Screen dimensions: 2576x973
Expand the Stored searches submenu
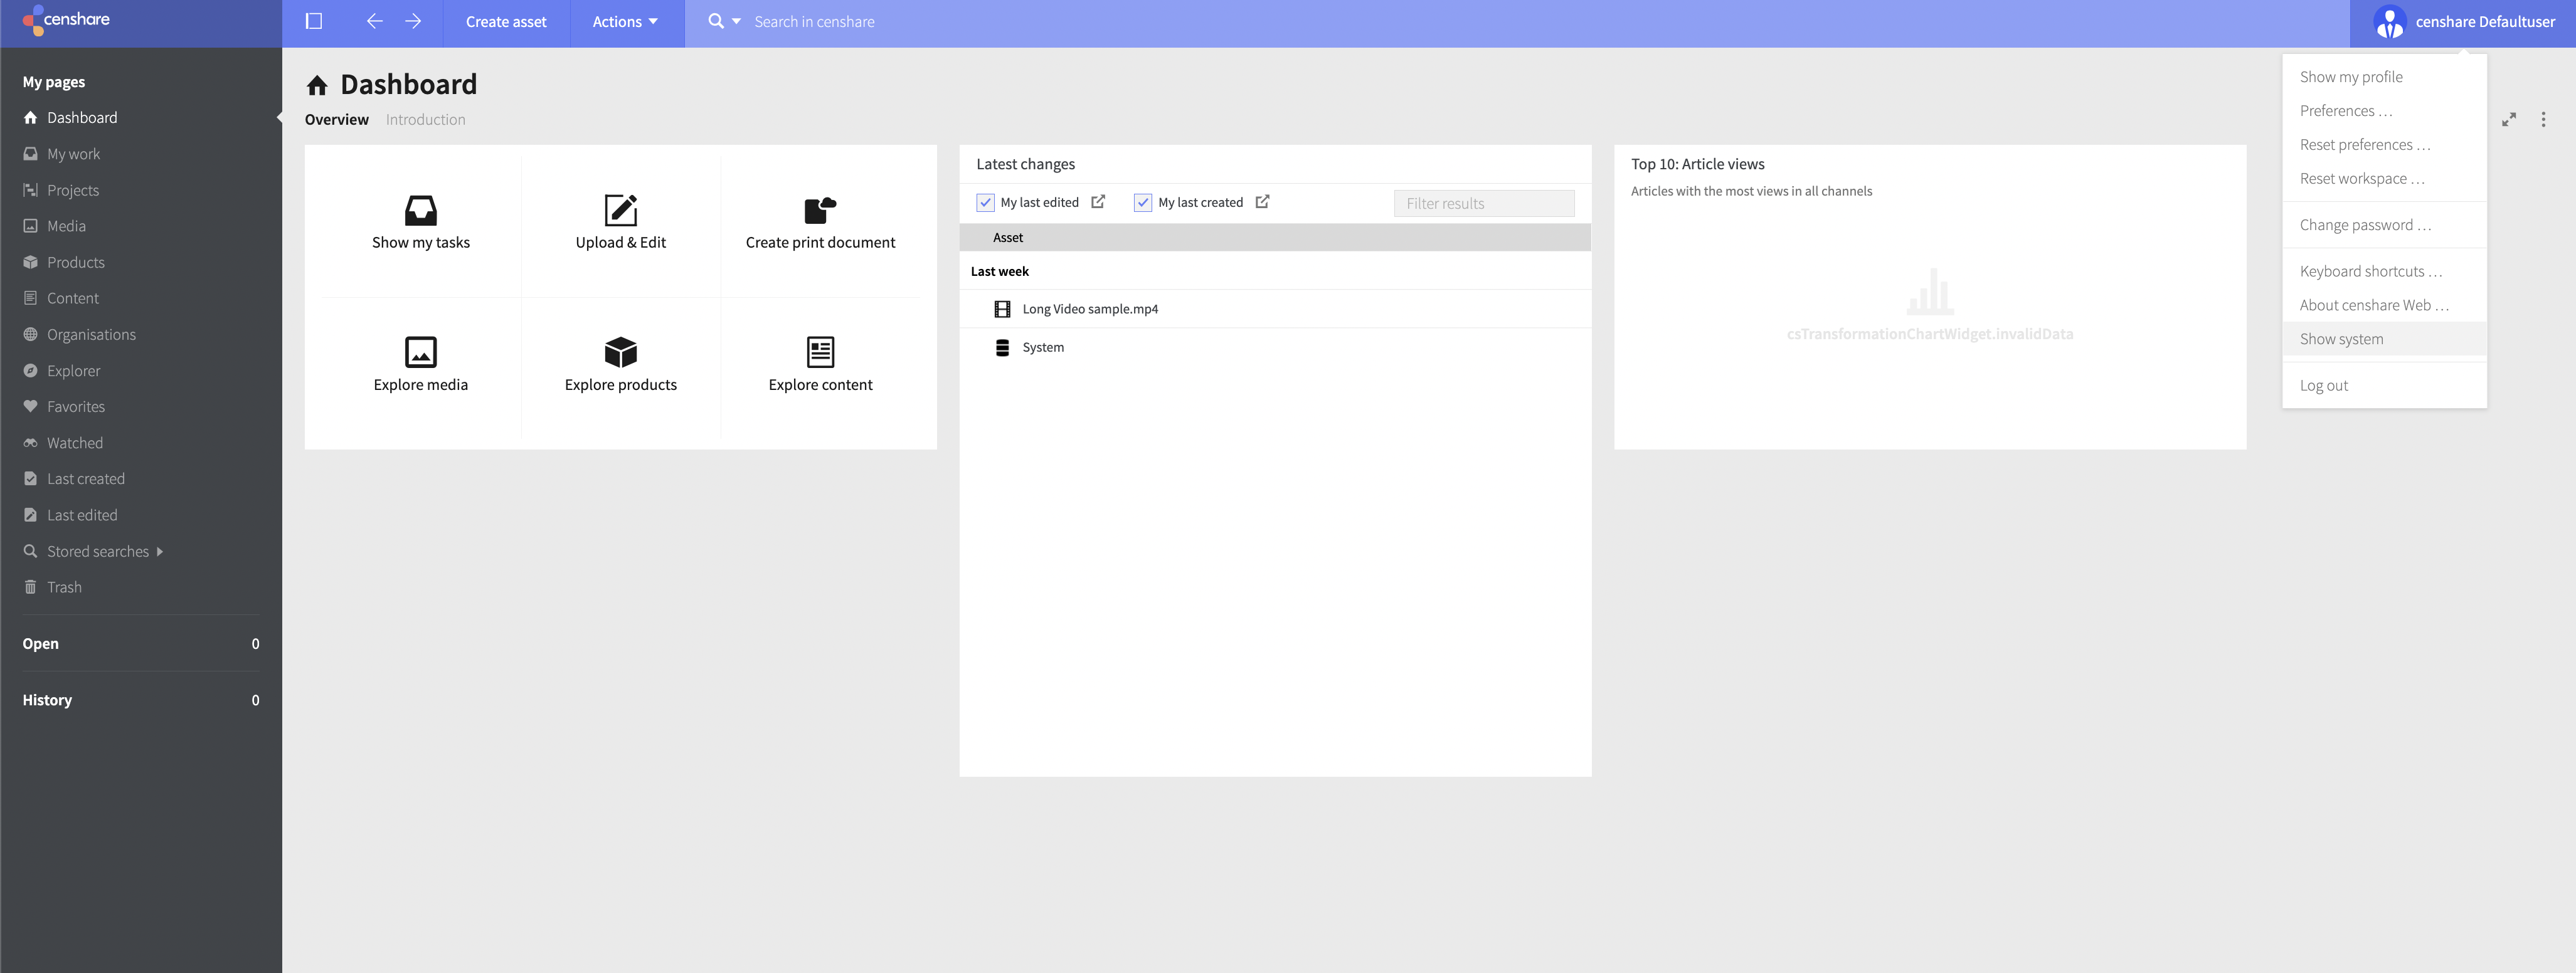coord(160,551)
